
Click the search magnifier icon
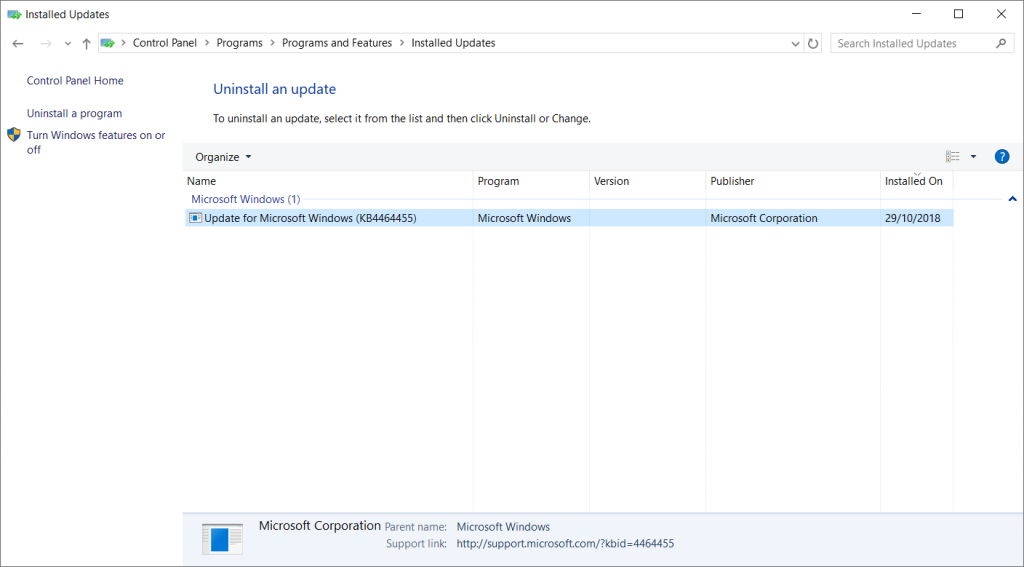(1001, 44)
